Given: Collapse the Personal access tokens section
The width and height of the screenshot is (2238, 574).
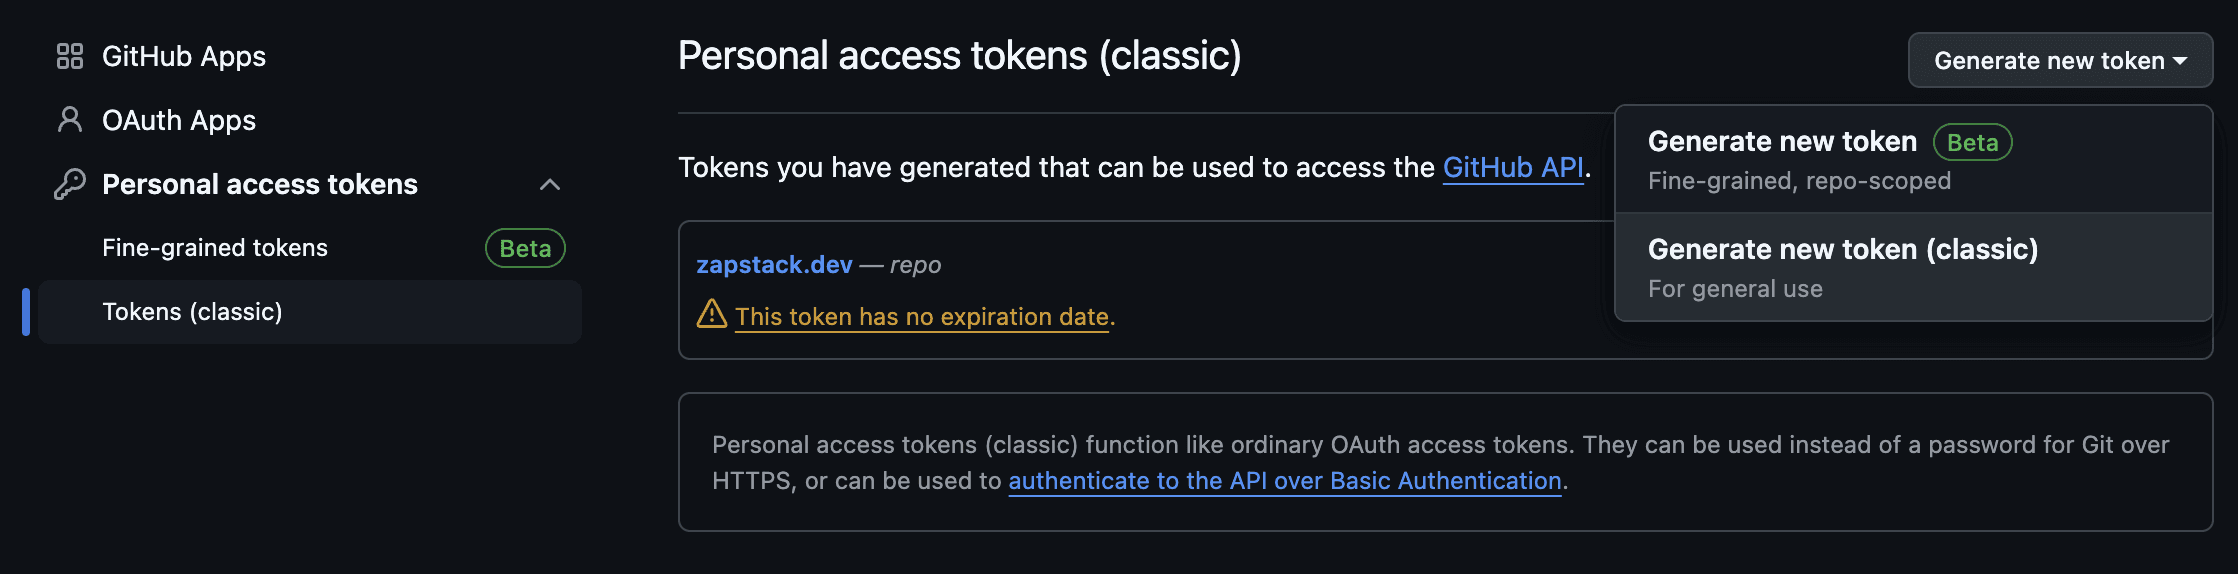Looking at the screenshot, I should tap(550, 184).
